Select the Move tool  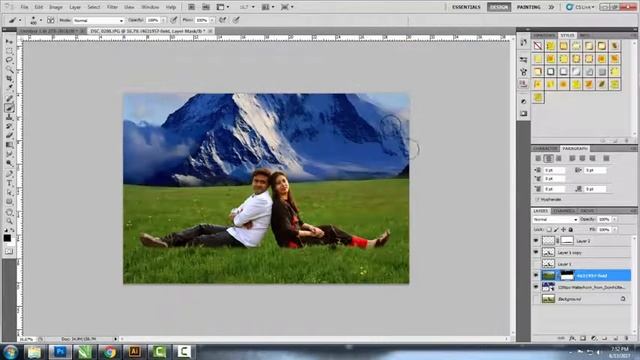click(x=9, y=42)
